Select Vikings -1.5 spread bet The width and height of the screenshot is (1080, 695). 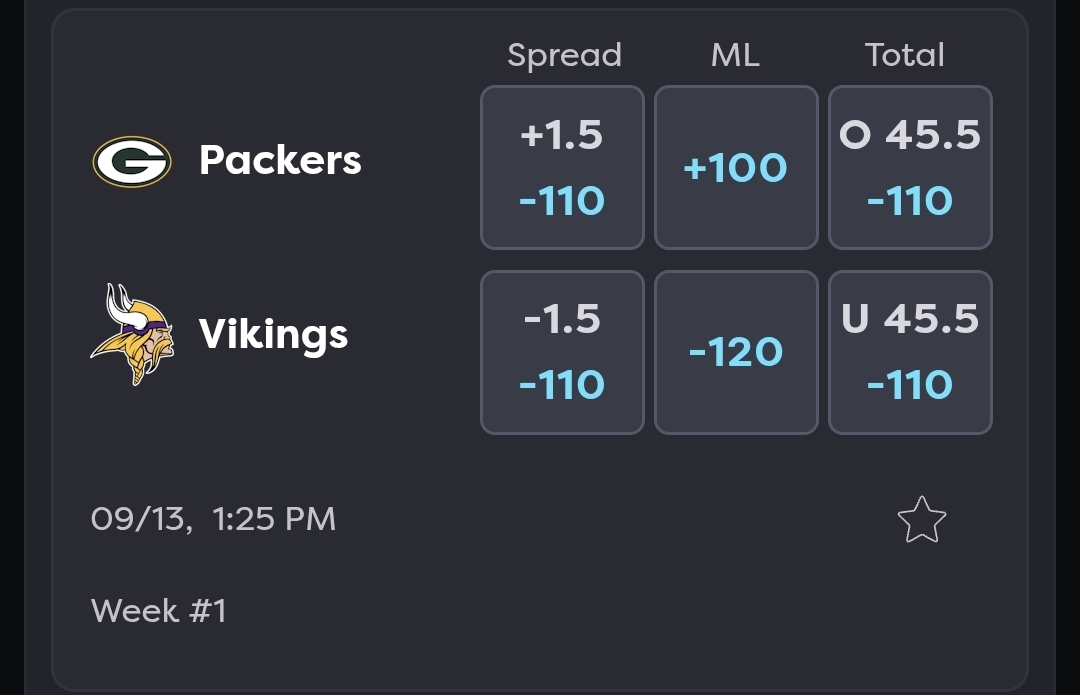click(562, 352)
